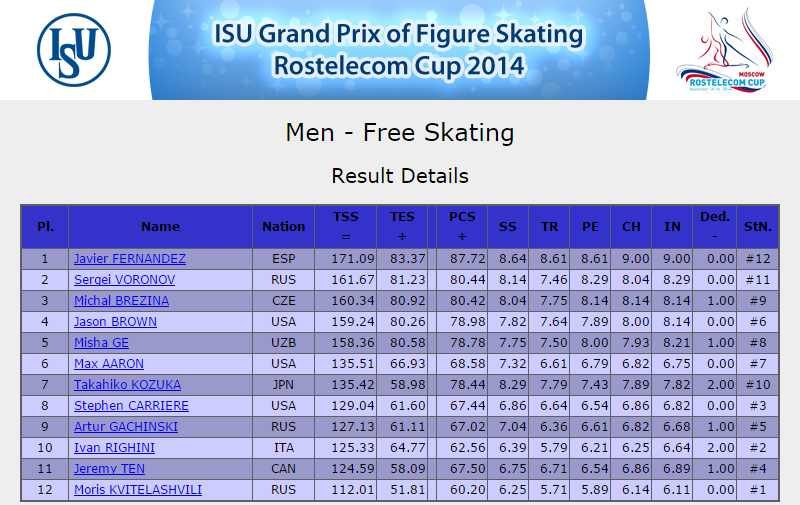This screenshot has width=800, height=505.
Task: Click the Rostelecom Cup Moscow logo
Action: point(724,50)
